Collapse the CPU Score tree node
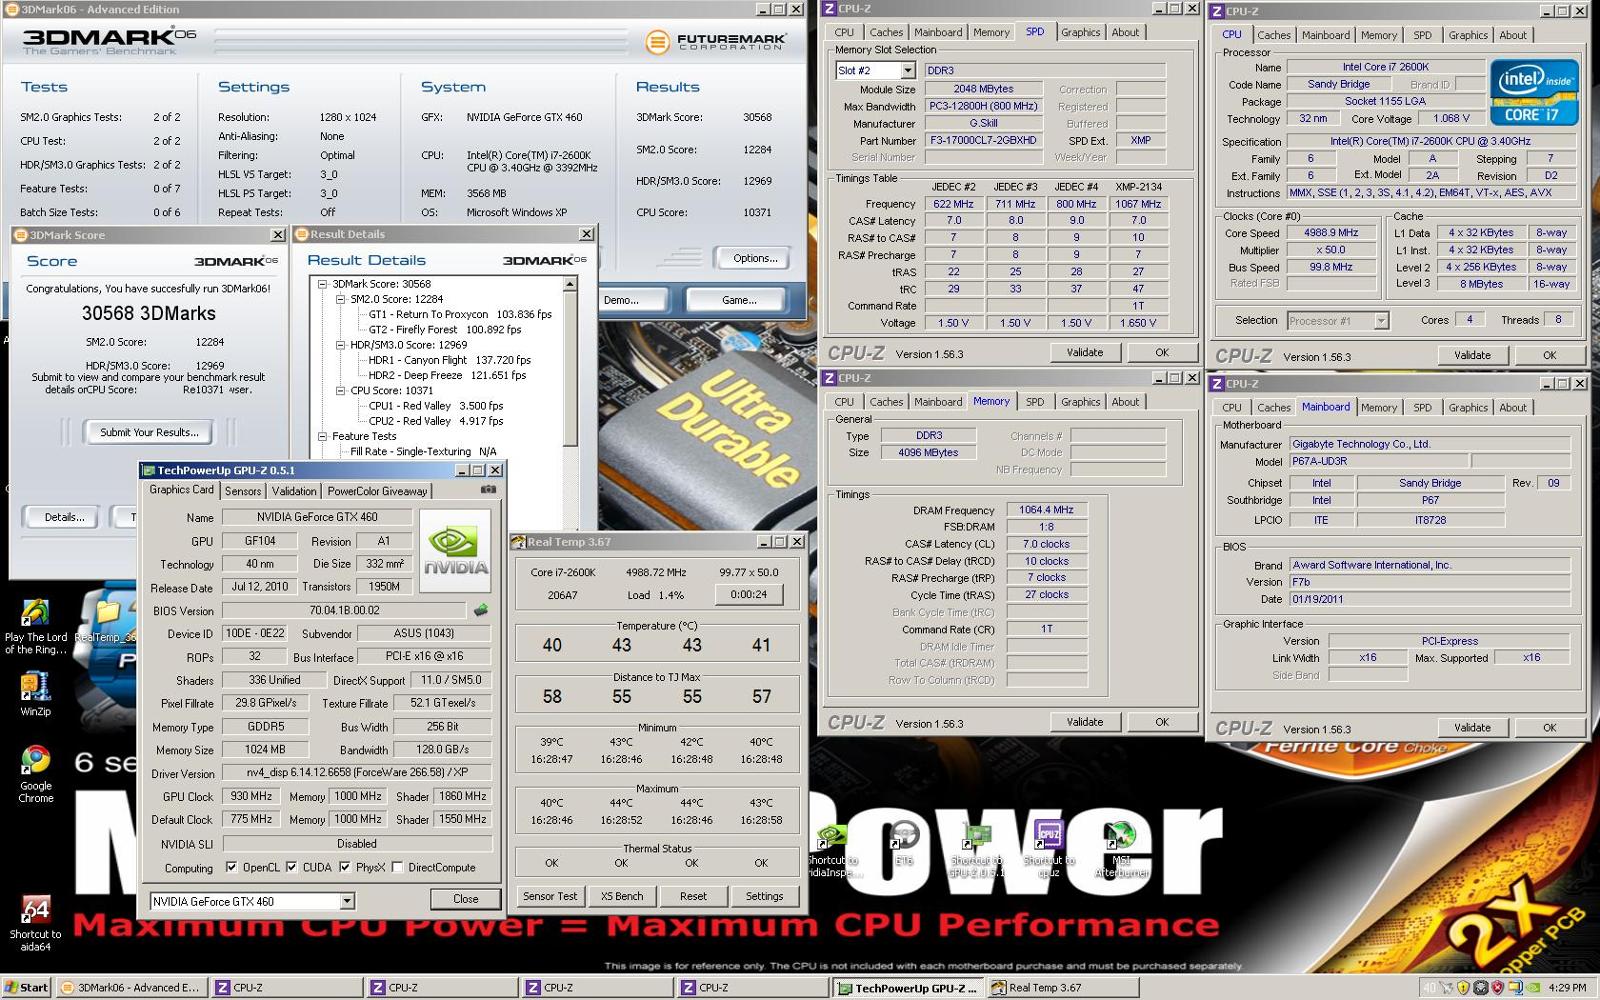 coord(340,391)
